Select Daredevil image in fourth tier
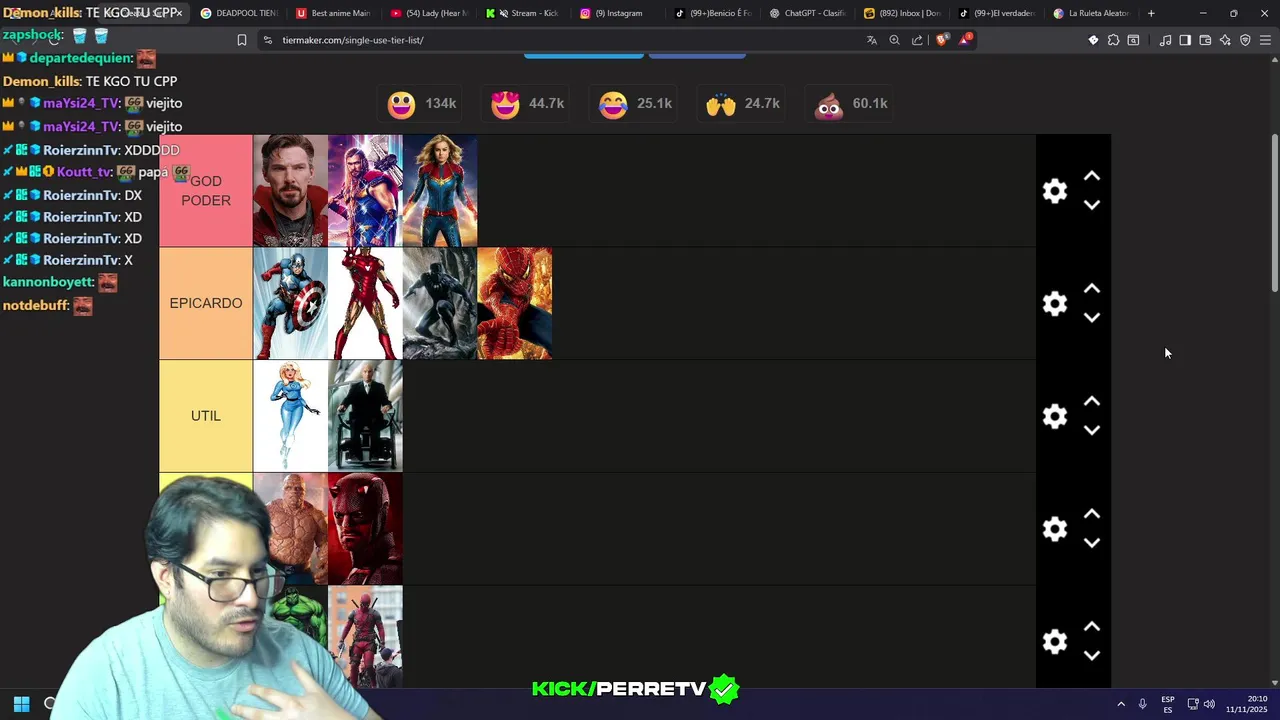Screen dimensions: 1280x720 pos(365,529)
